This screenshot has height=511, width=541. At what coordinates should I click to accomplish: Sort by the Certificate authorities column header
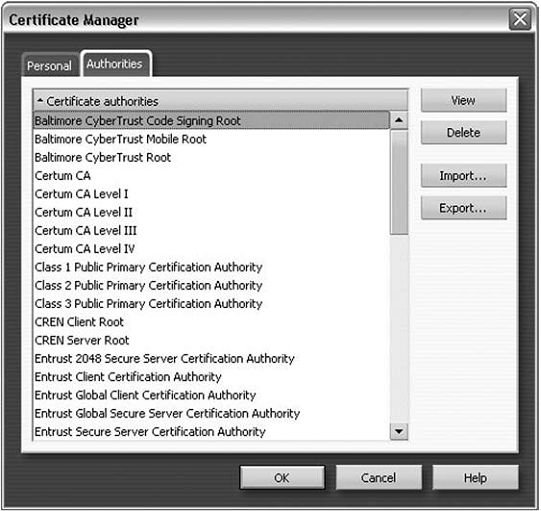pyautogui.click(x=220, y=101)
